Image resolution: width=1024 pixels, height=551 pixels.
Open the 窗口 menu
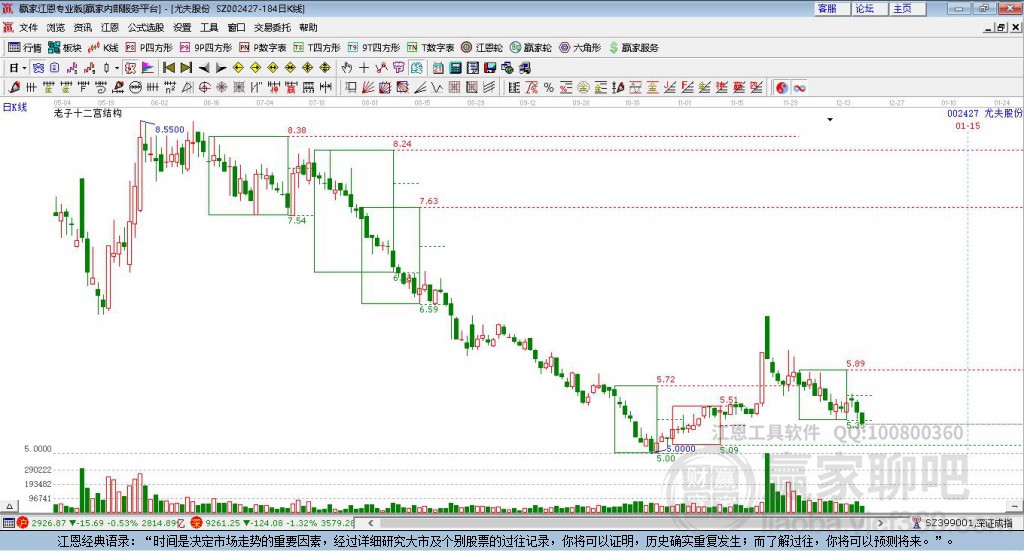tap(236, 27)
